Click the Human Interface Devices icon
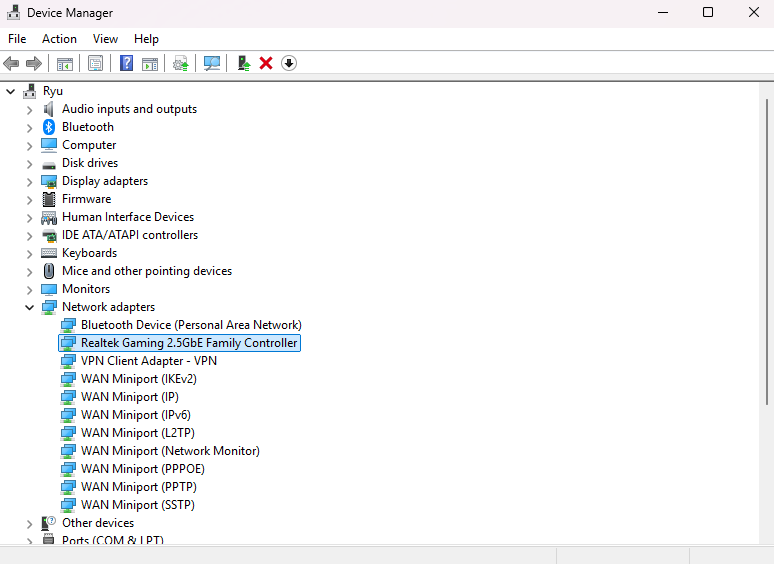 tap(49, 218)
